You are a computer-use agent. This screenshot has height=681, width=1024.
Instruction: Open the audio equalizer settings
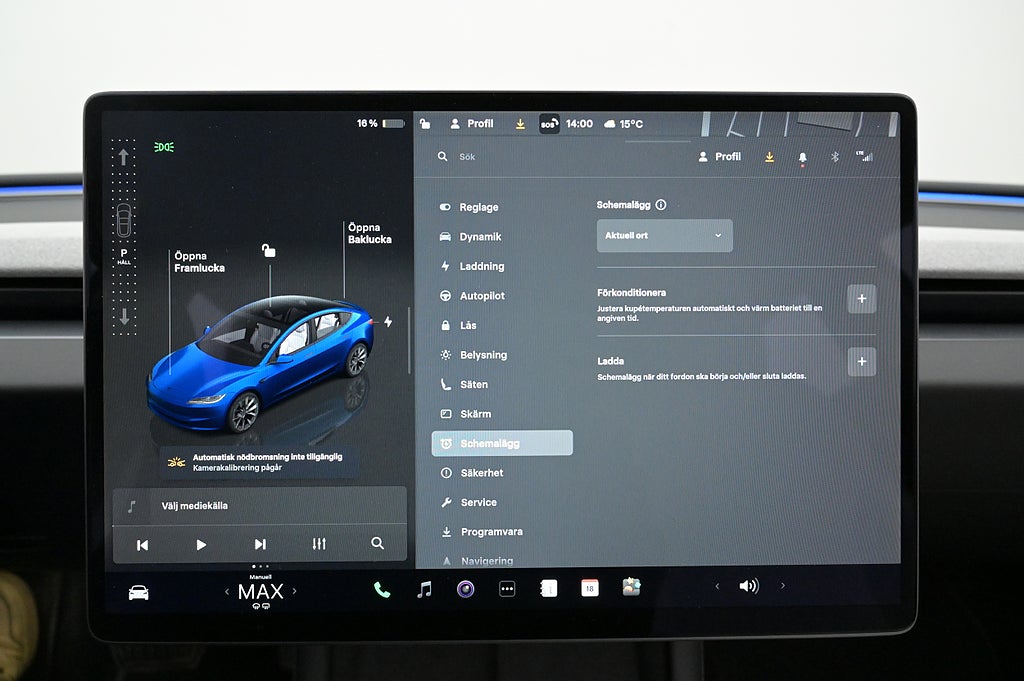(319, 544)
